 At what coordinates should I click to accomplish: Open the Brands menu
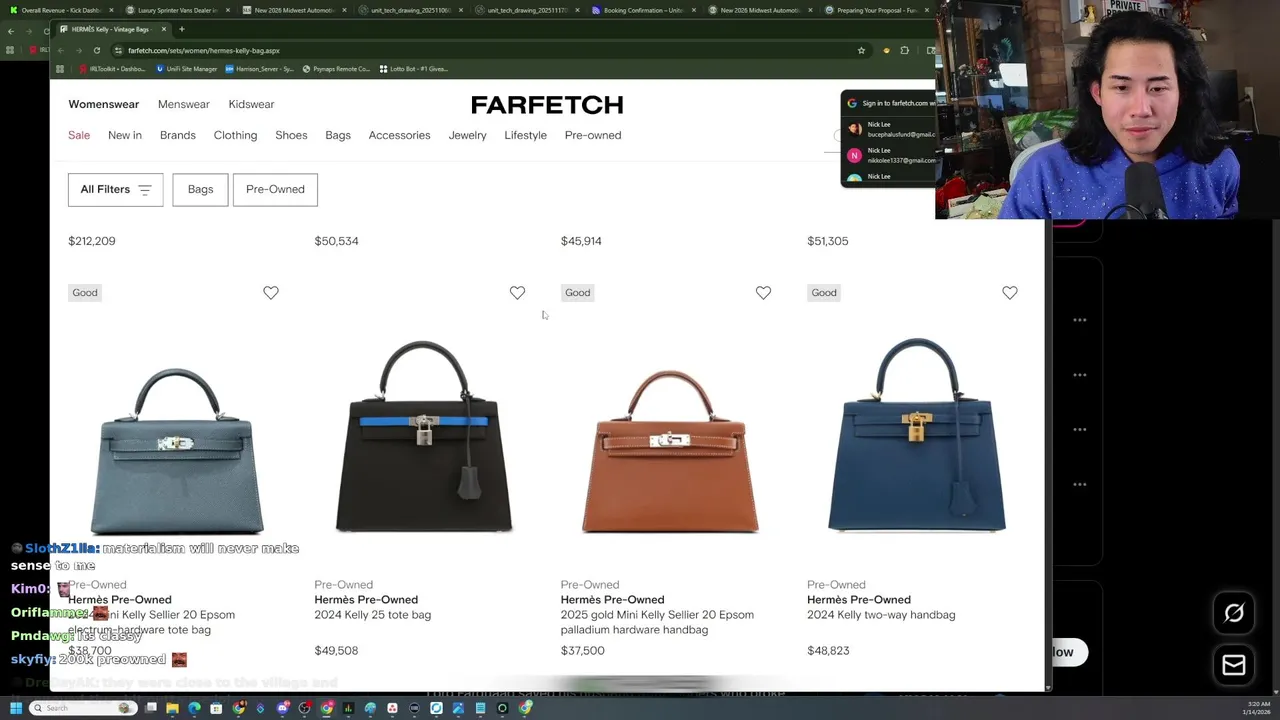[178, 135]
